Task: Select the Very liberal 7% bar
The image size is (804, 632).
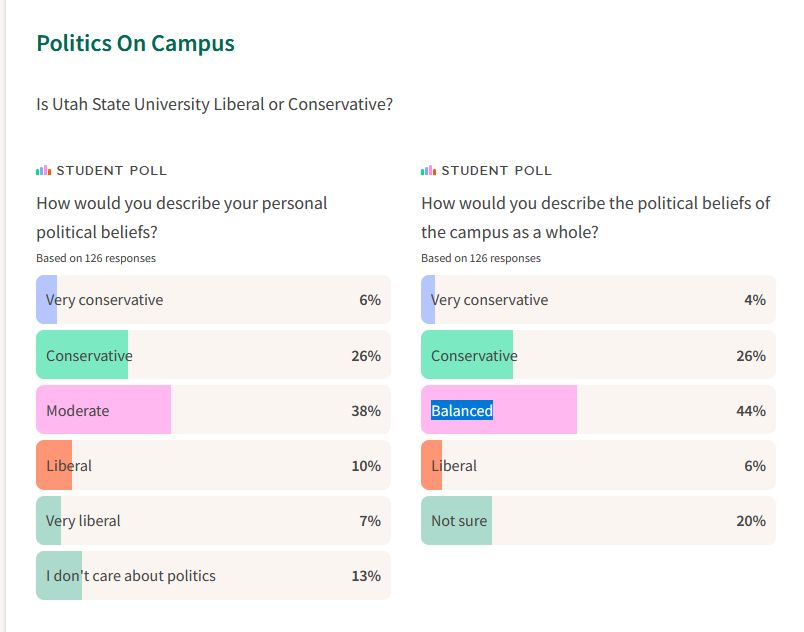Action: click(213, 520)
